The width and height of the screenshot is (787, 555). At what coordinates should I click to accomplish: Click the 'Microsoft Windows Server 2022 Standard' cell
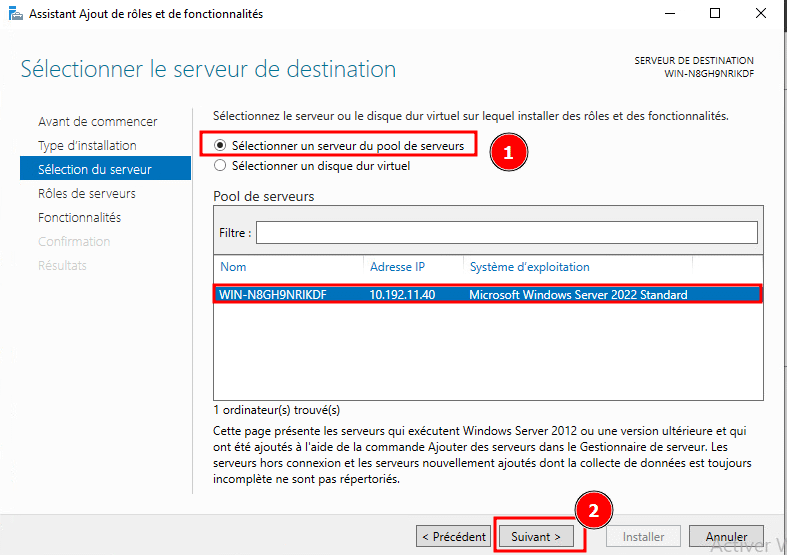coord(577,295)
